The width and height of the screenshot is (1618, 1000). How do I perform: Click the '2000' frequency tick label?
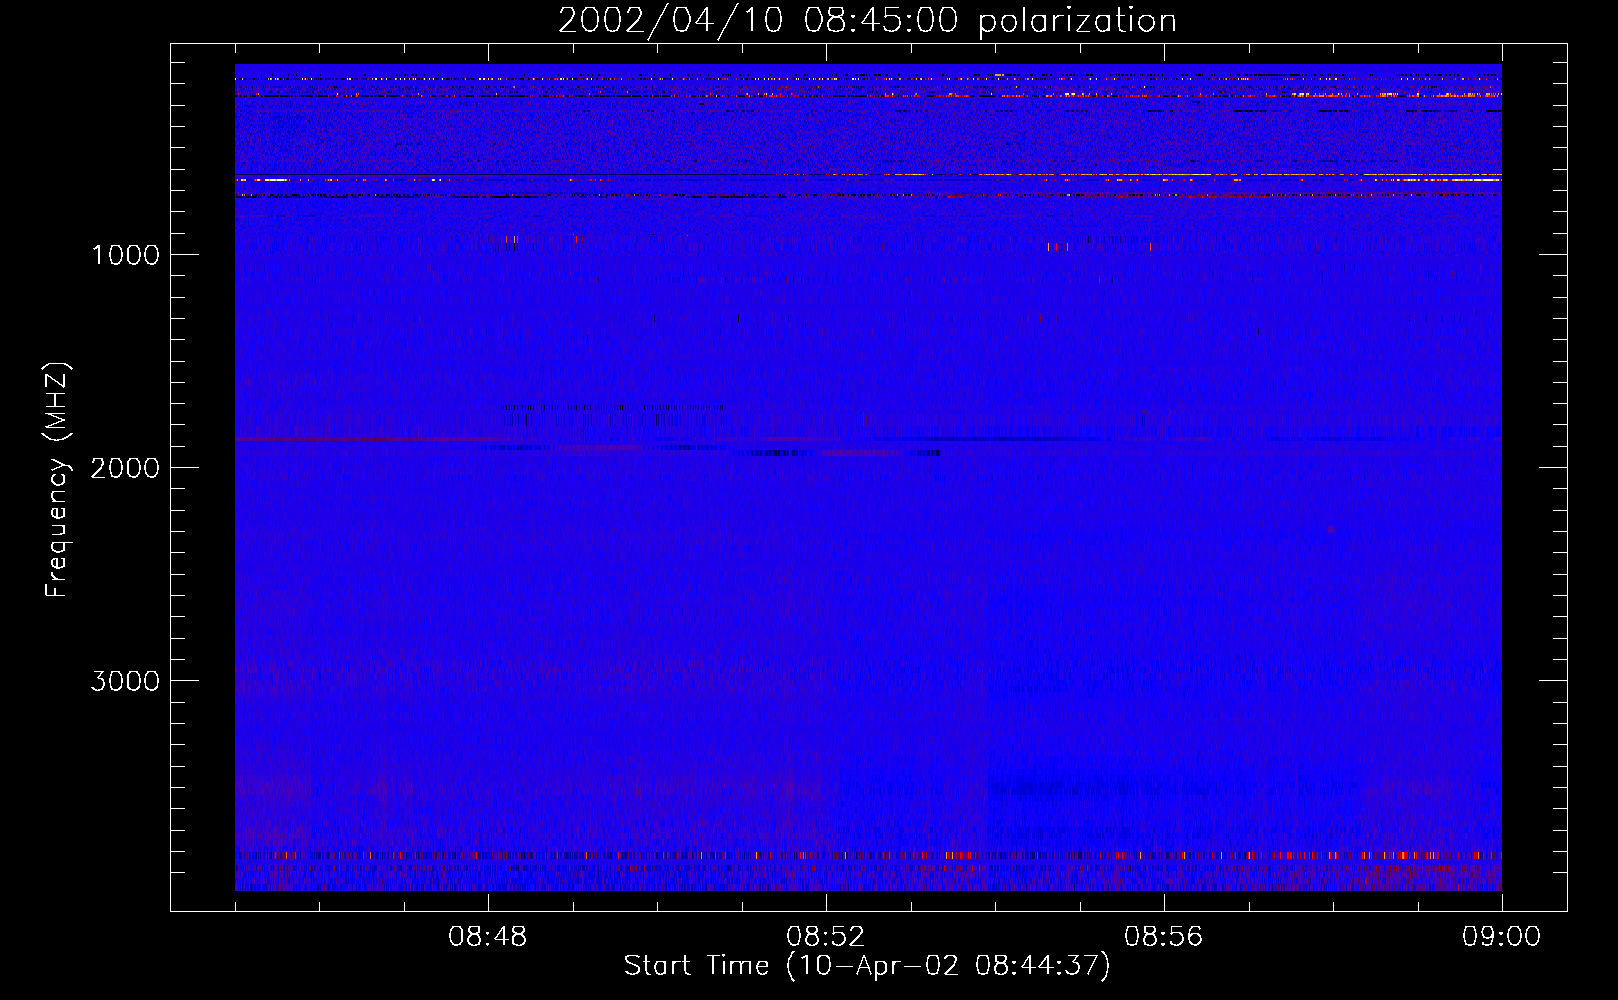(x=125, y=468)
